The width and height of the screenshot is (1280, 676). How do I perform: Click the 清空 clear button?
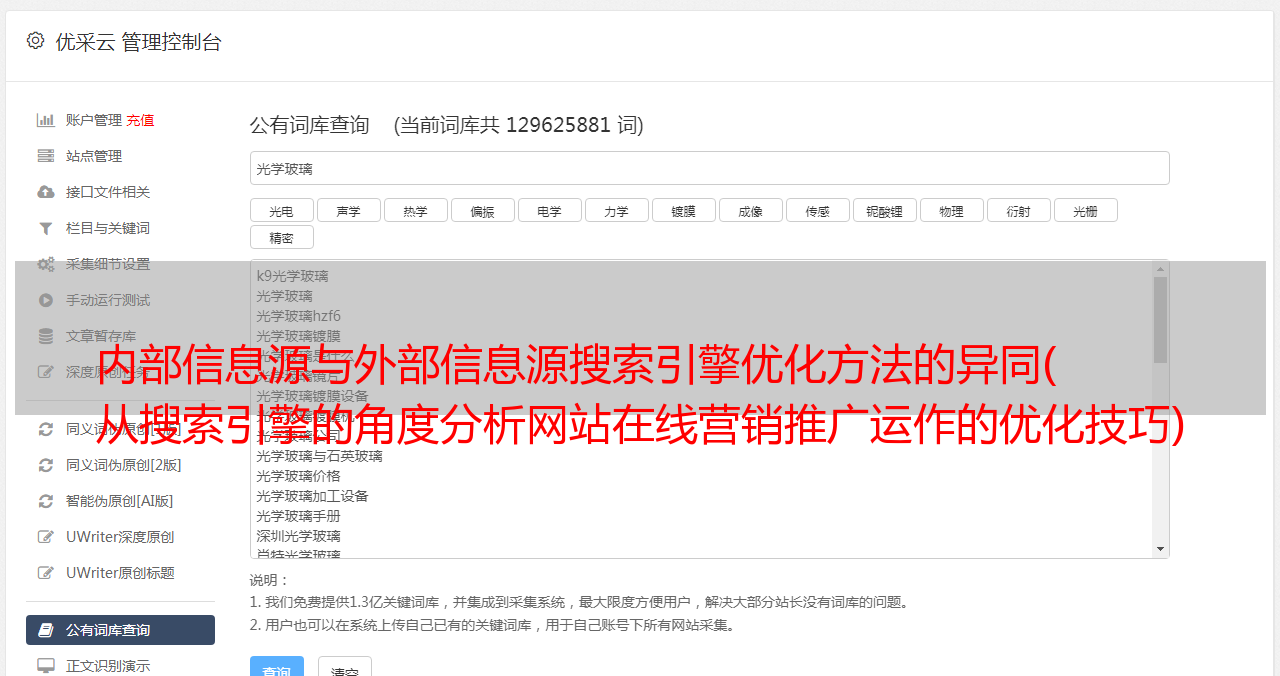[345, 668]
